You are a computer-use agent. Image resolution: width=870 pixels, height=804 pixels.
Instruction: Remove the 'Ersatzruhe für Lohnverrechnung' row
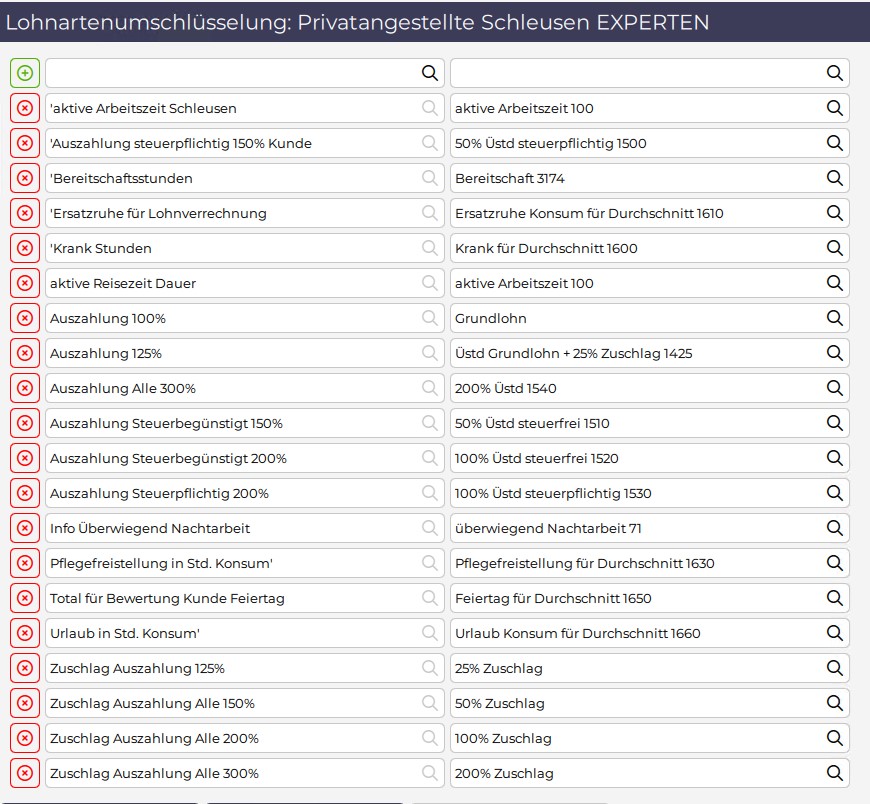25,213
